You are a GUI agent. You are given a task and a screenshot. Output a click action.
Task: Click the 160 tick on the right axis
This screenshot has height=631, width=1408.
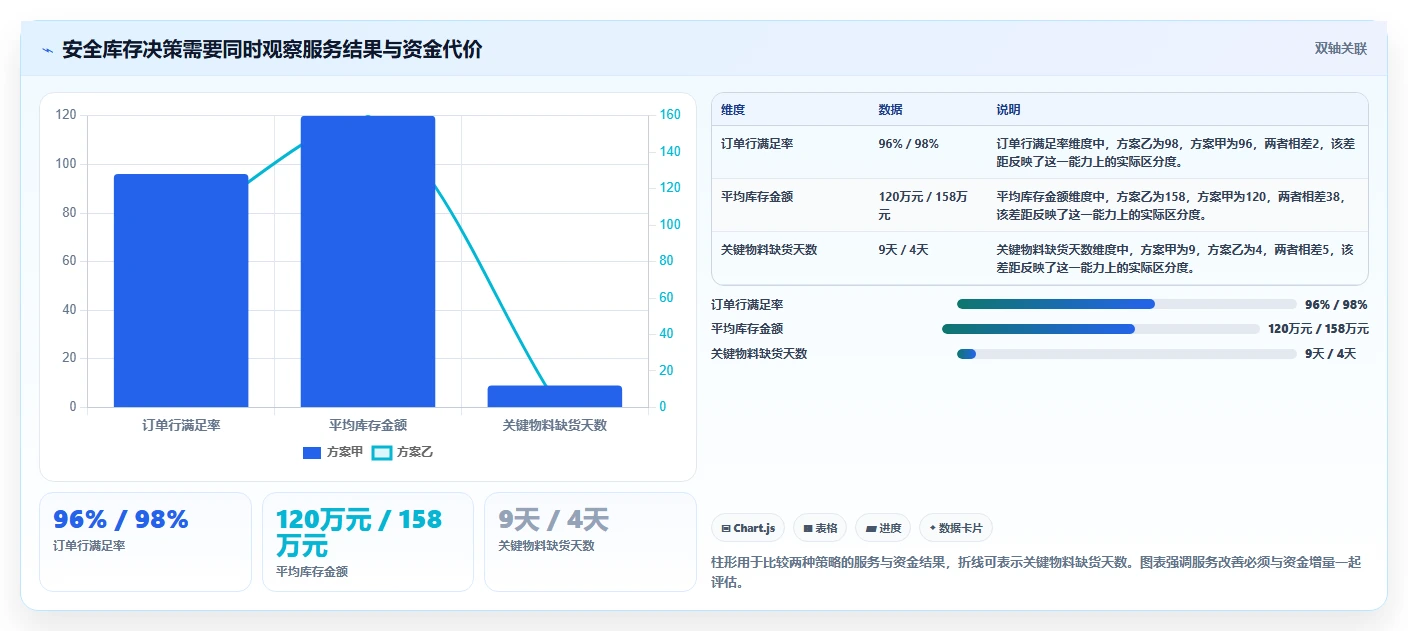pyautogui.click(x=669, y=115)
